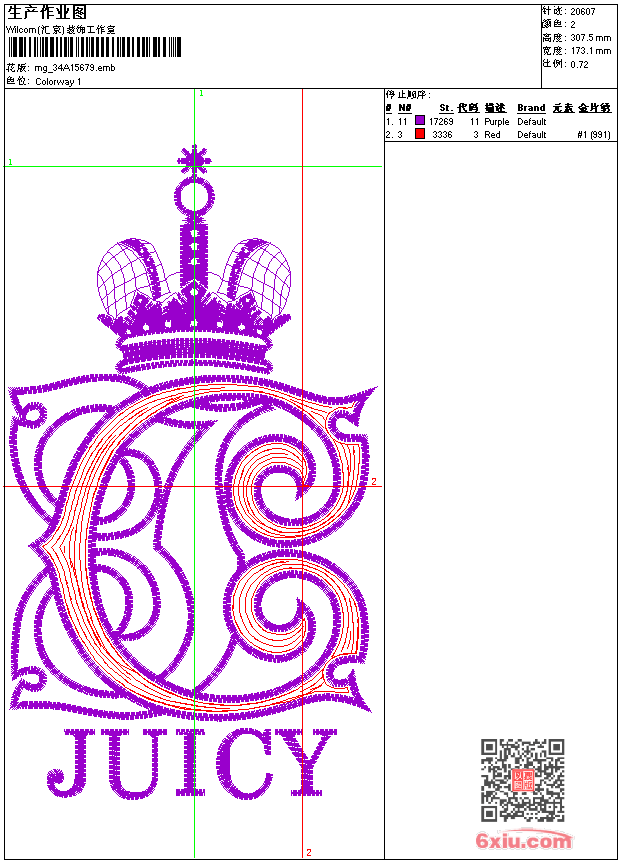The image size is (620, 860).
Task: Click the 代码 column header
Action: [x=468, y=108]
